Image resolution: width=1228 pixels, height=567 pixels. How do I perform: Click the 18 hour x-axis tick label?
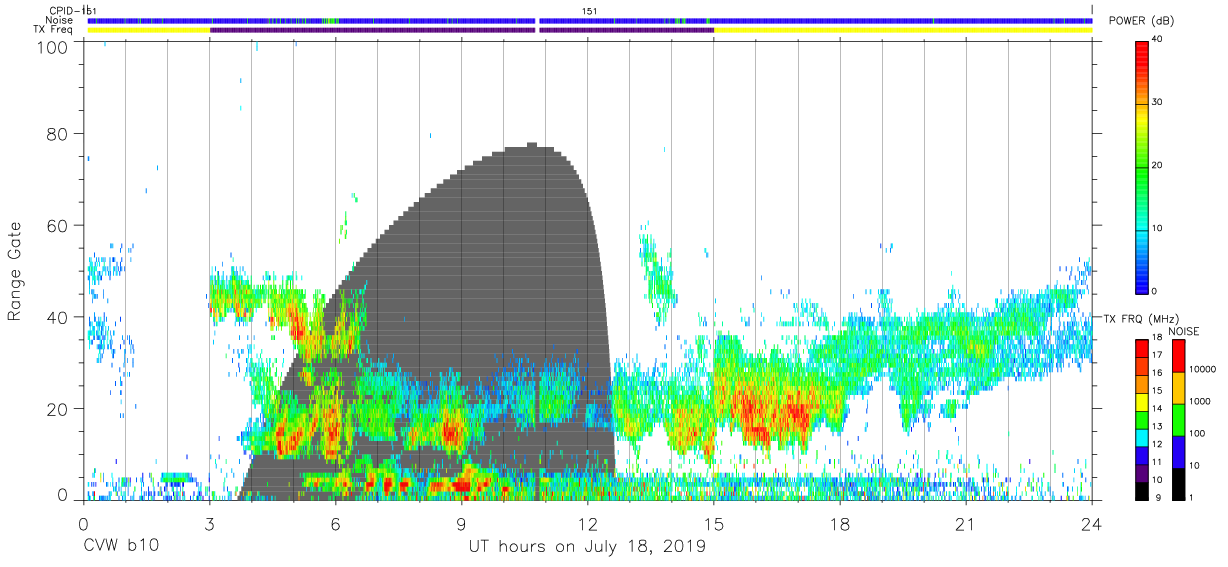tap(840, 523)
